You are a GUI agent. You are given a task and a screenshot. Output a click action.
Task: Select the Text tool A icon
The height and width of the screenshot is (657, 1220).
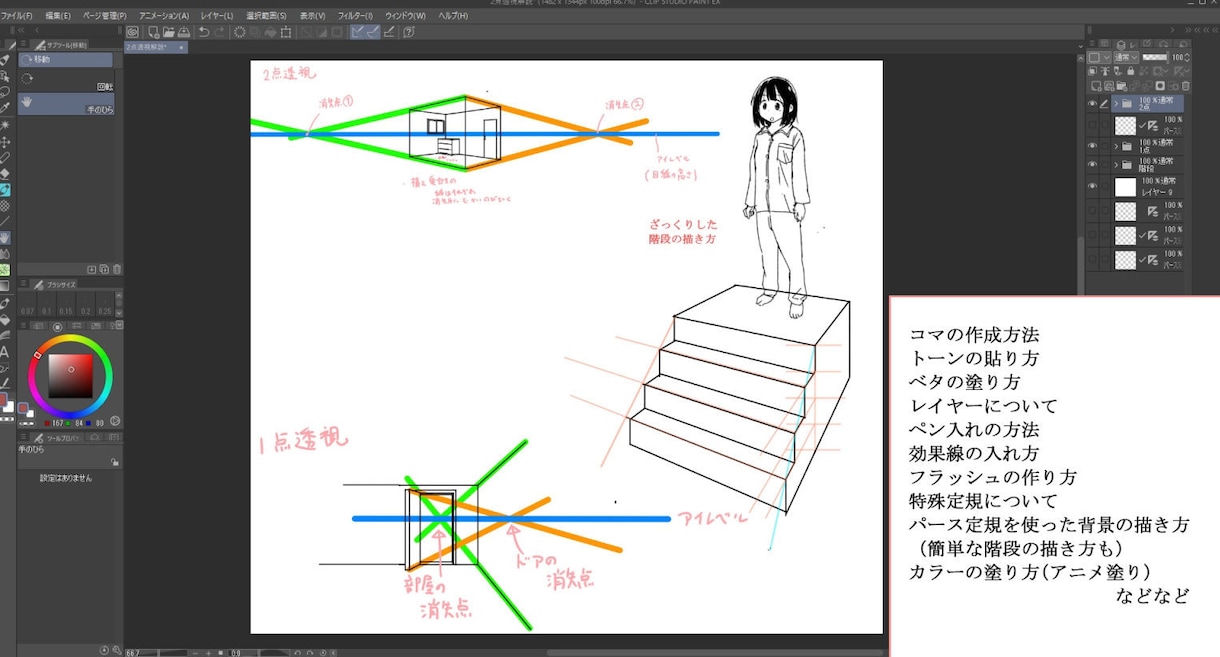[4, 352]
